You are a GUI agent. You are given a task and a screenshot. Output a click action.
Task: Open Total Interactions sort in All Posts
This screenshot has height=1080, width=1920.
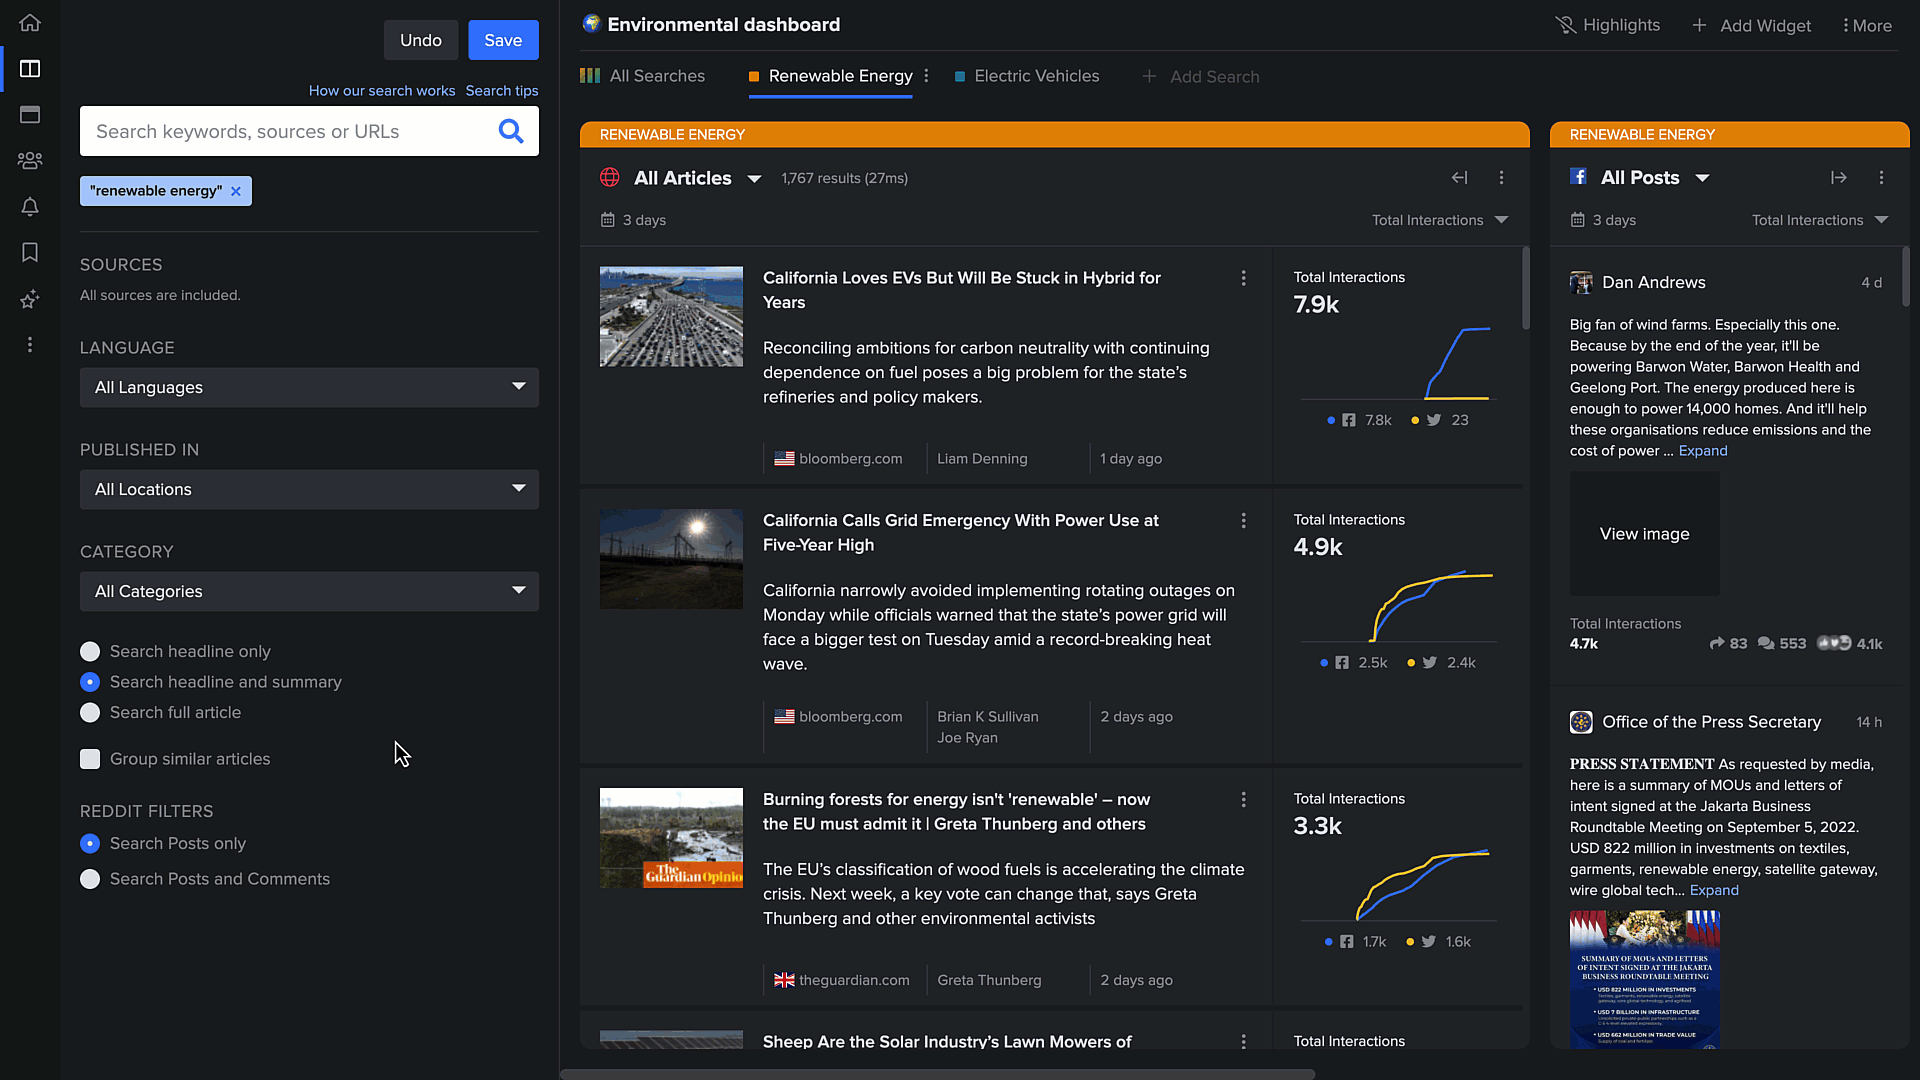coord(1819,220)
